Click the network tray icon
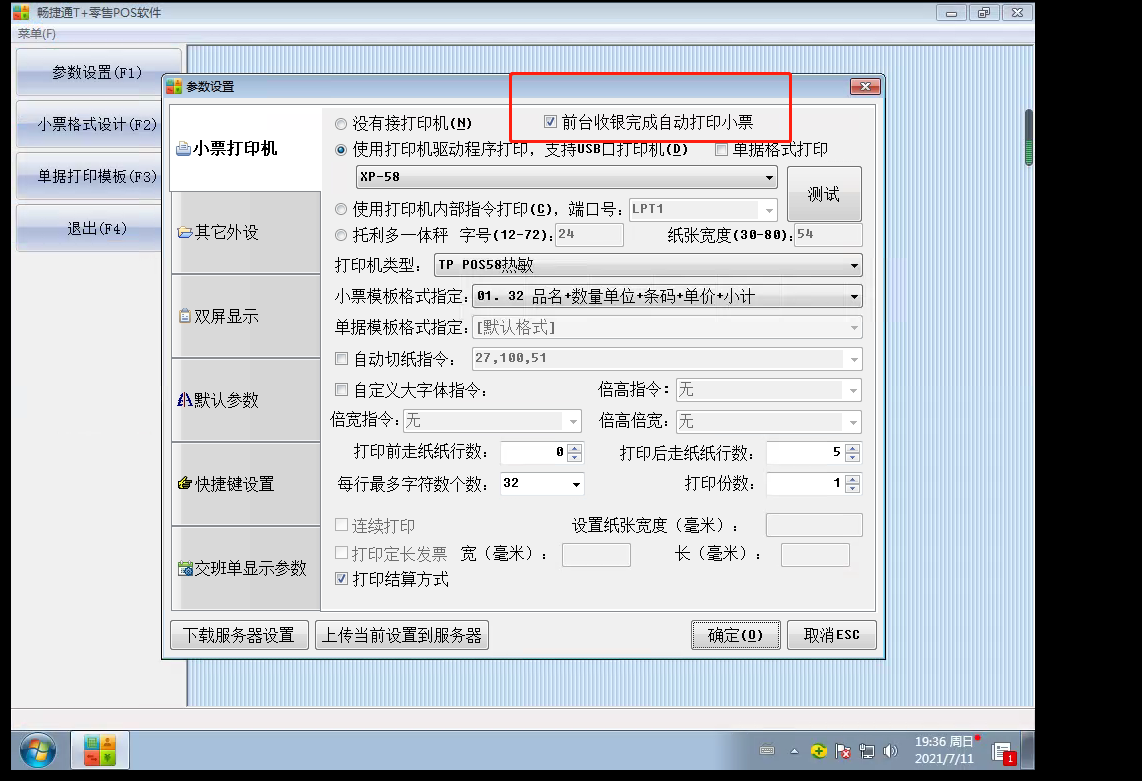 tap(867, 751)
